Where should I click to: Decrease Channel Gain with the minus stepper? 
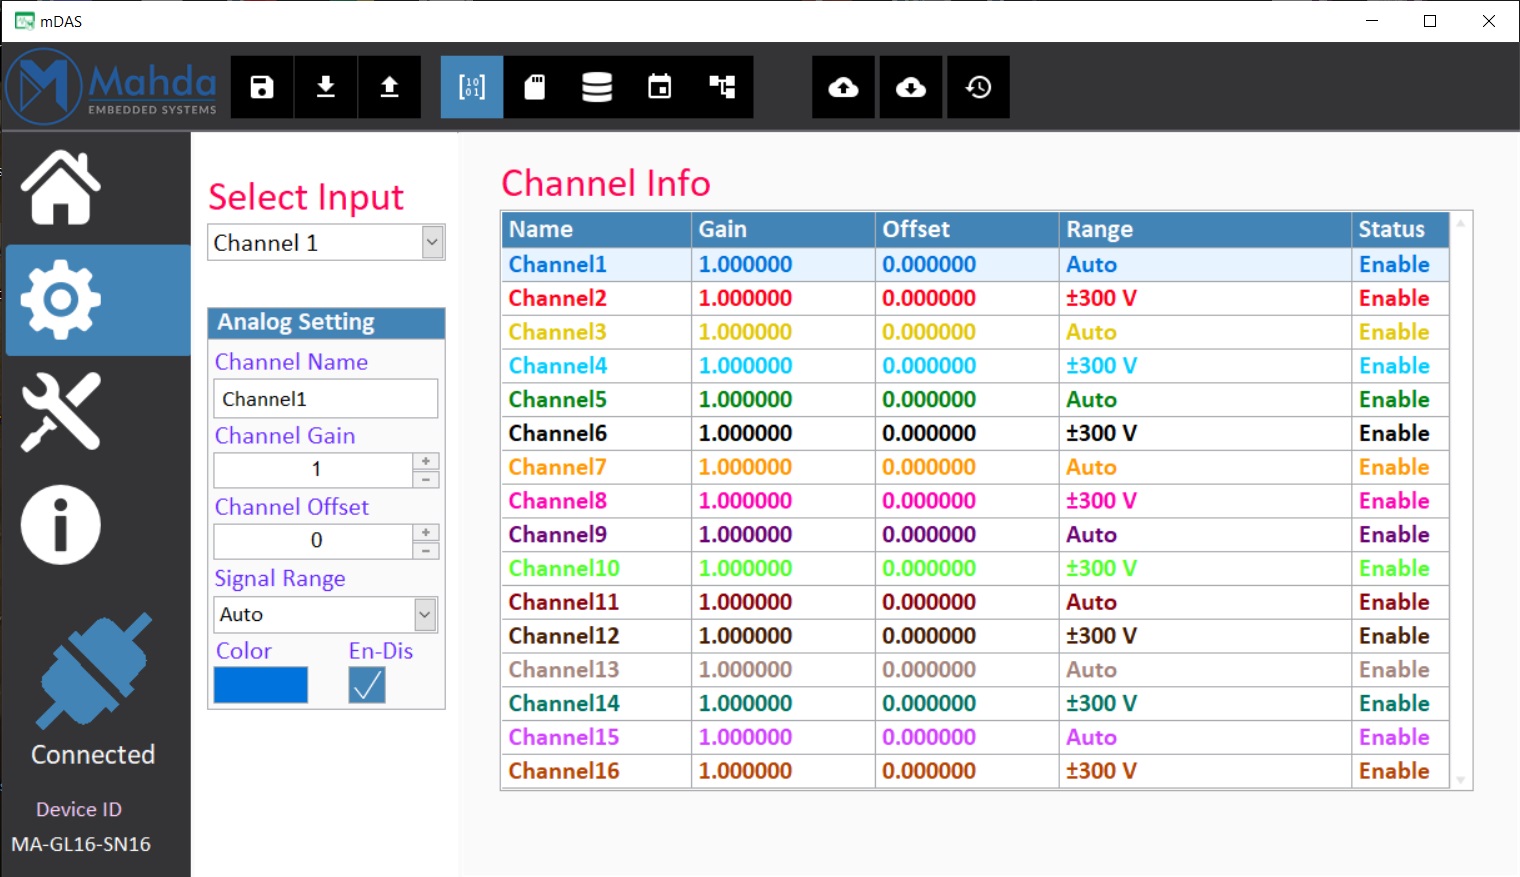coord(426,480)
